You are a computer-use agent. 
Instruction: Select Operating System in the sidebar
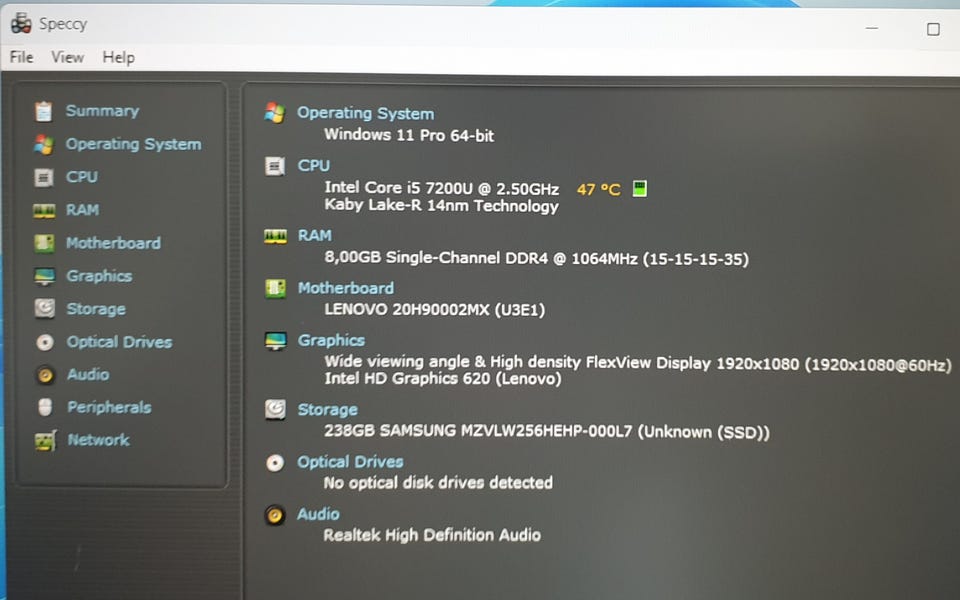pos(133,144)
